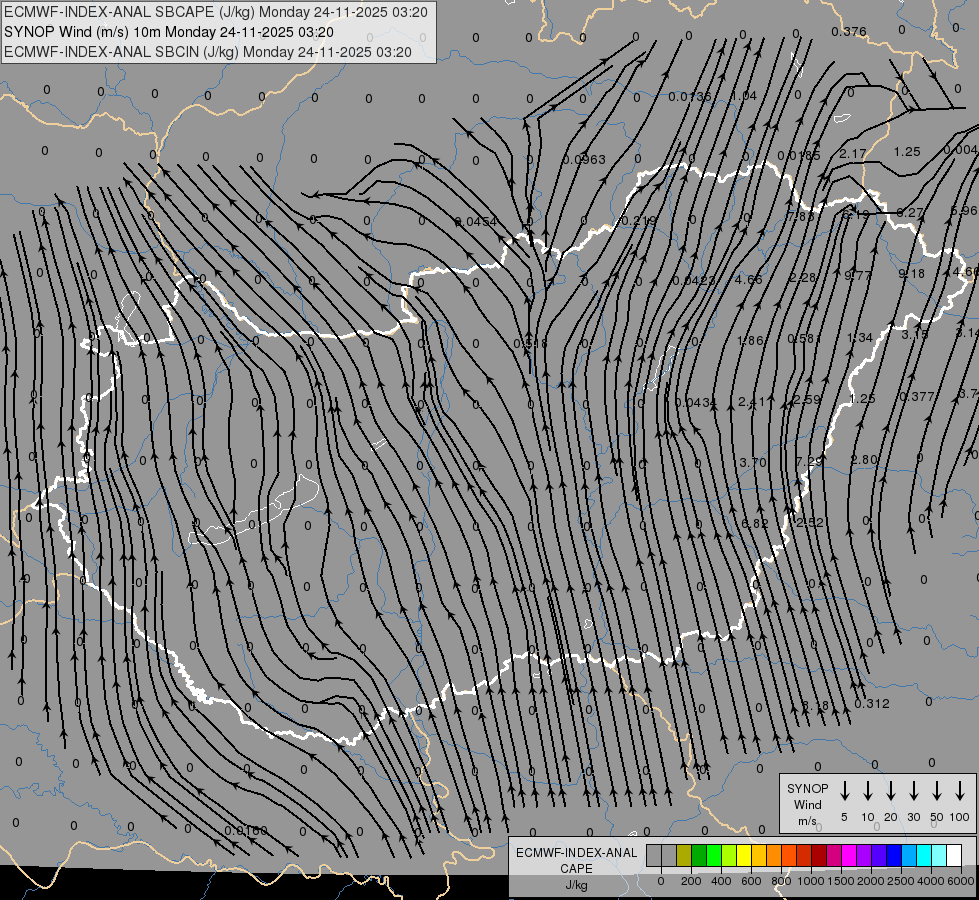Click the 2.59 value on the map
This screenshot has height=900, width=979.
(x=806, y=400)
